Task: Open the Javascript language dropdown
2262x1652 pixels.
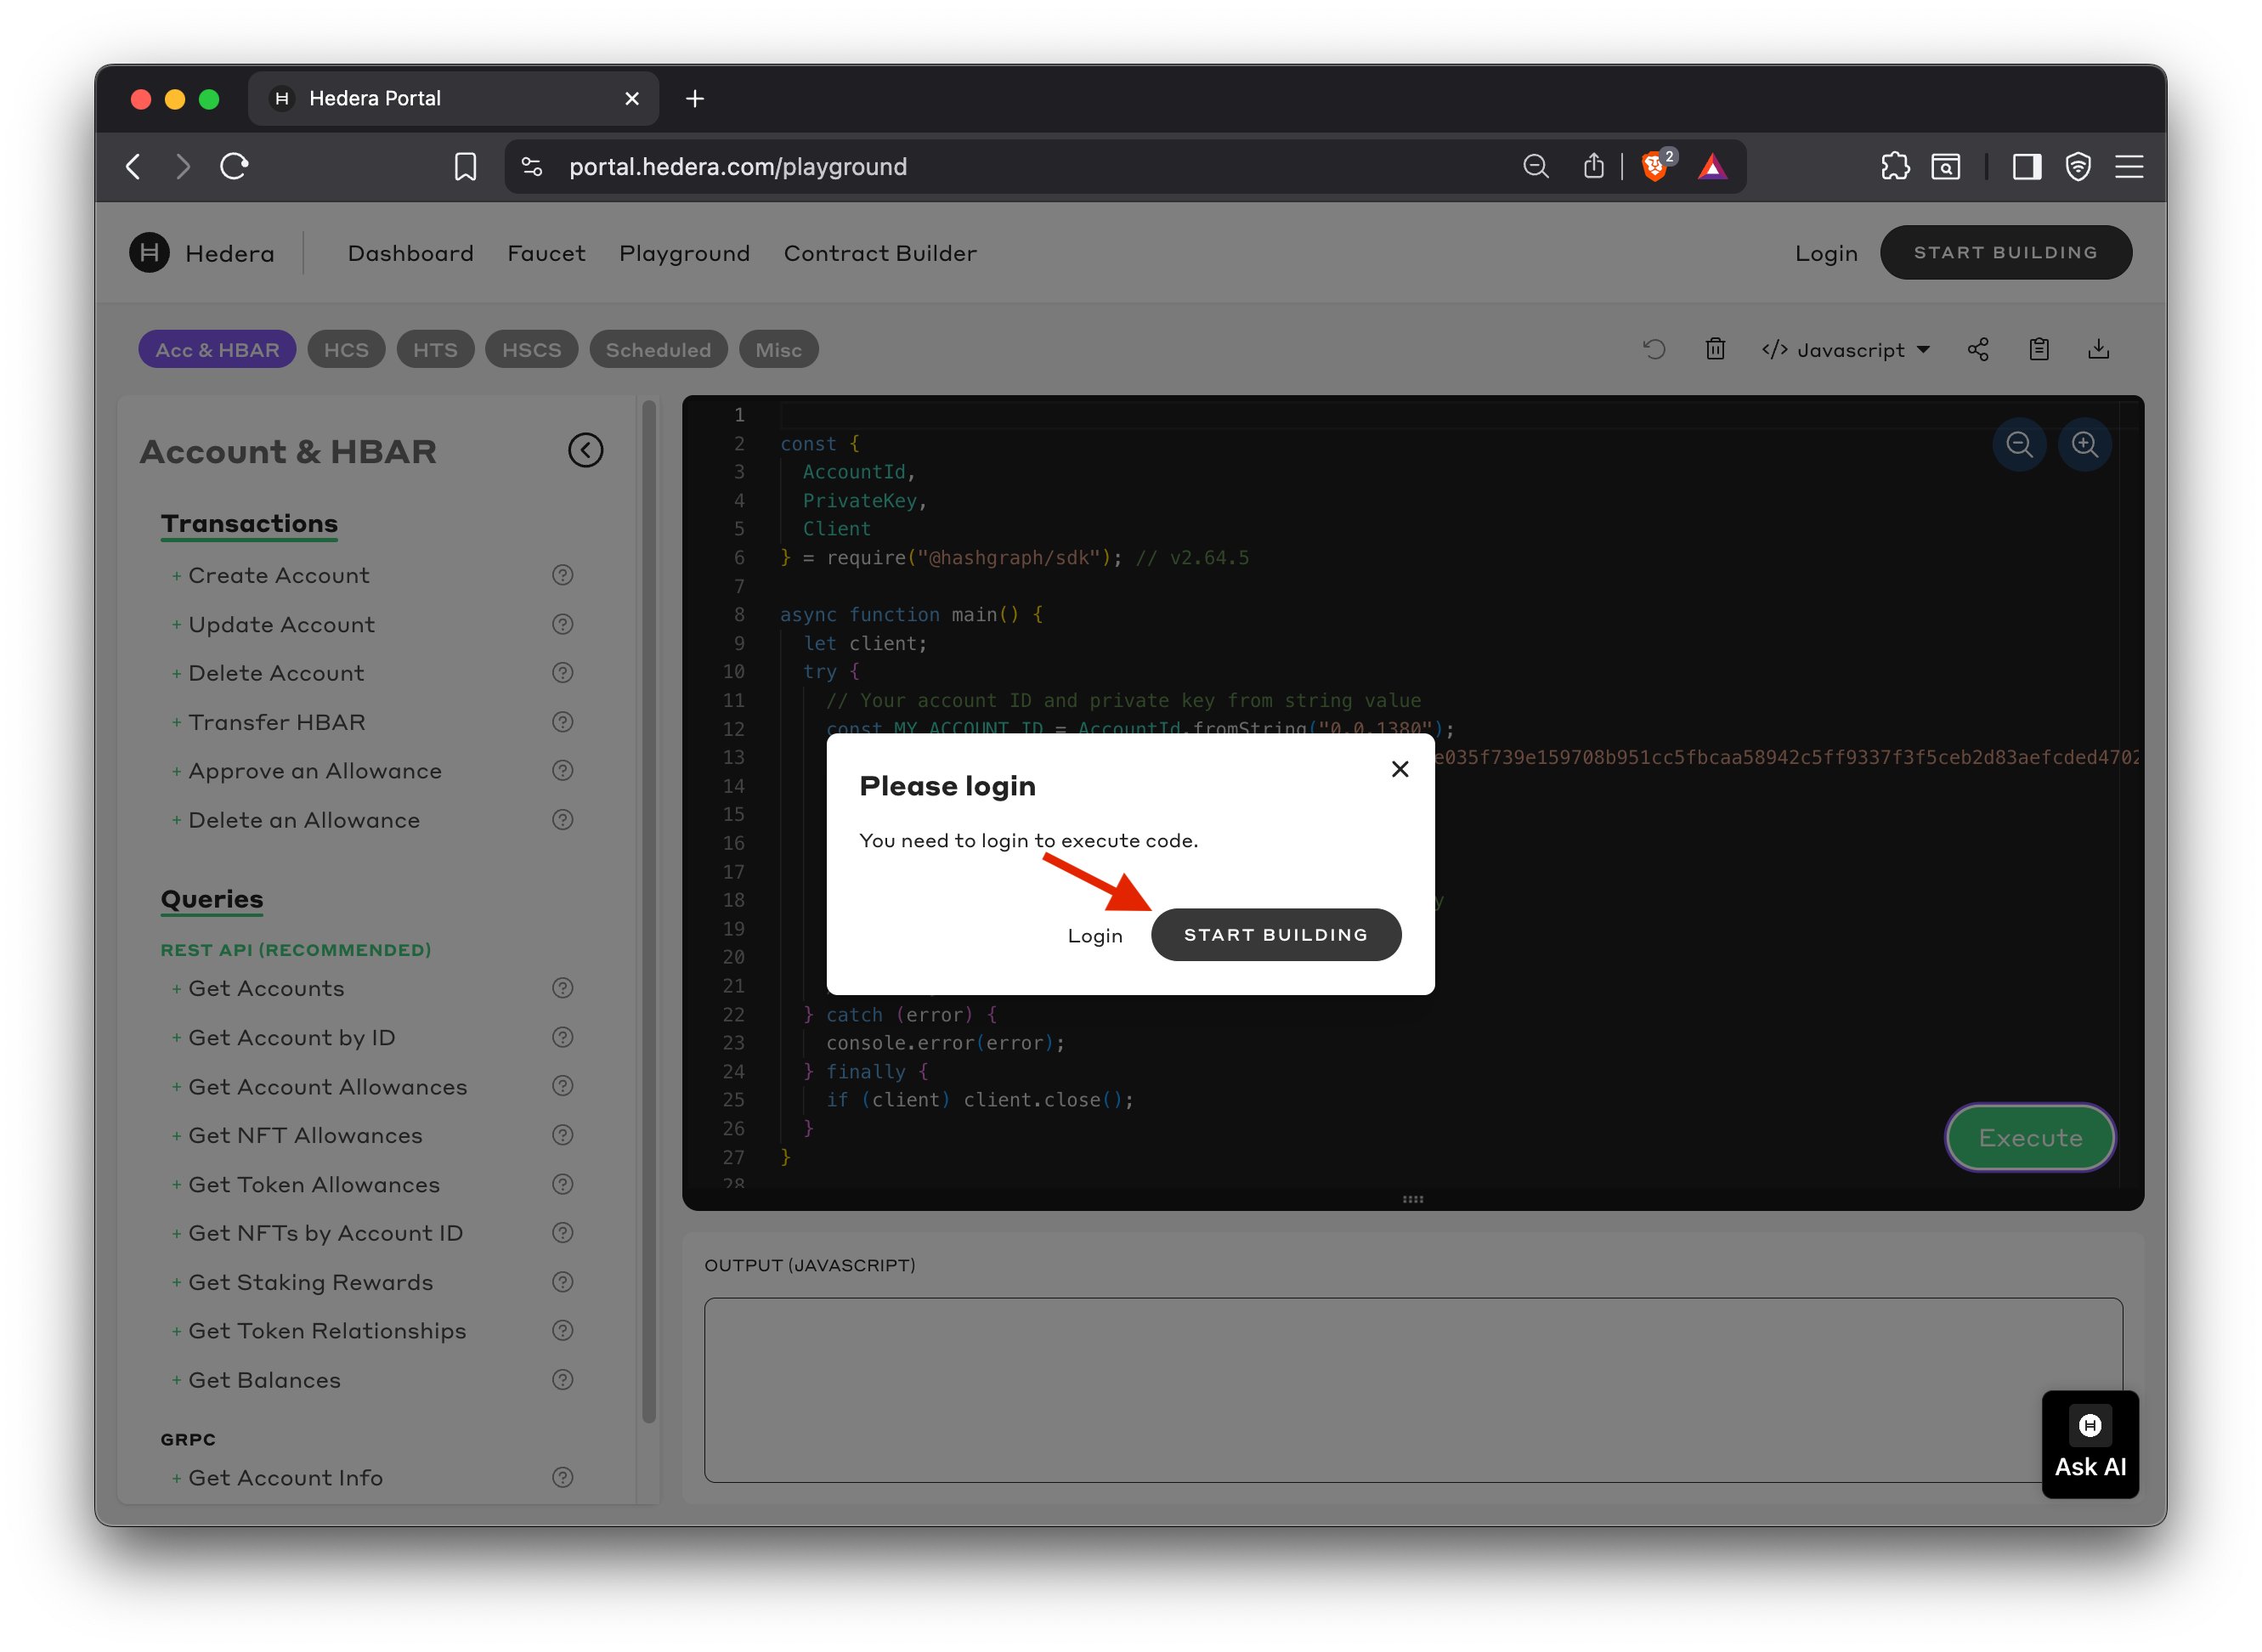Action: pyautogui.click(x=1846, y=350)
